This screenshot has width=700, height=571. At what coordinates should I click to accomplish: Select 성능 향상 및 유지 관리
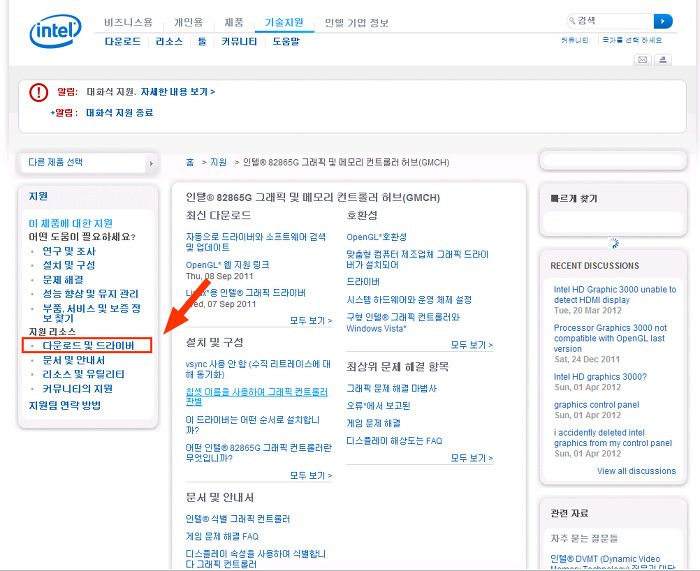point(91,294)
